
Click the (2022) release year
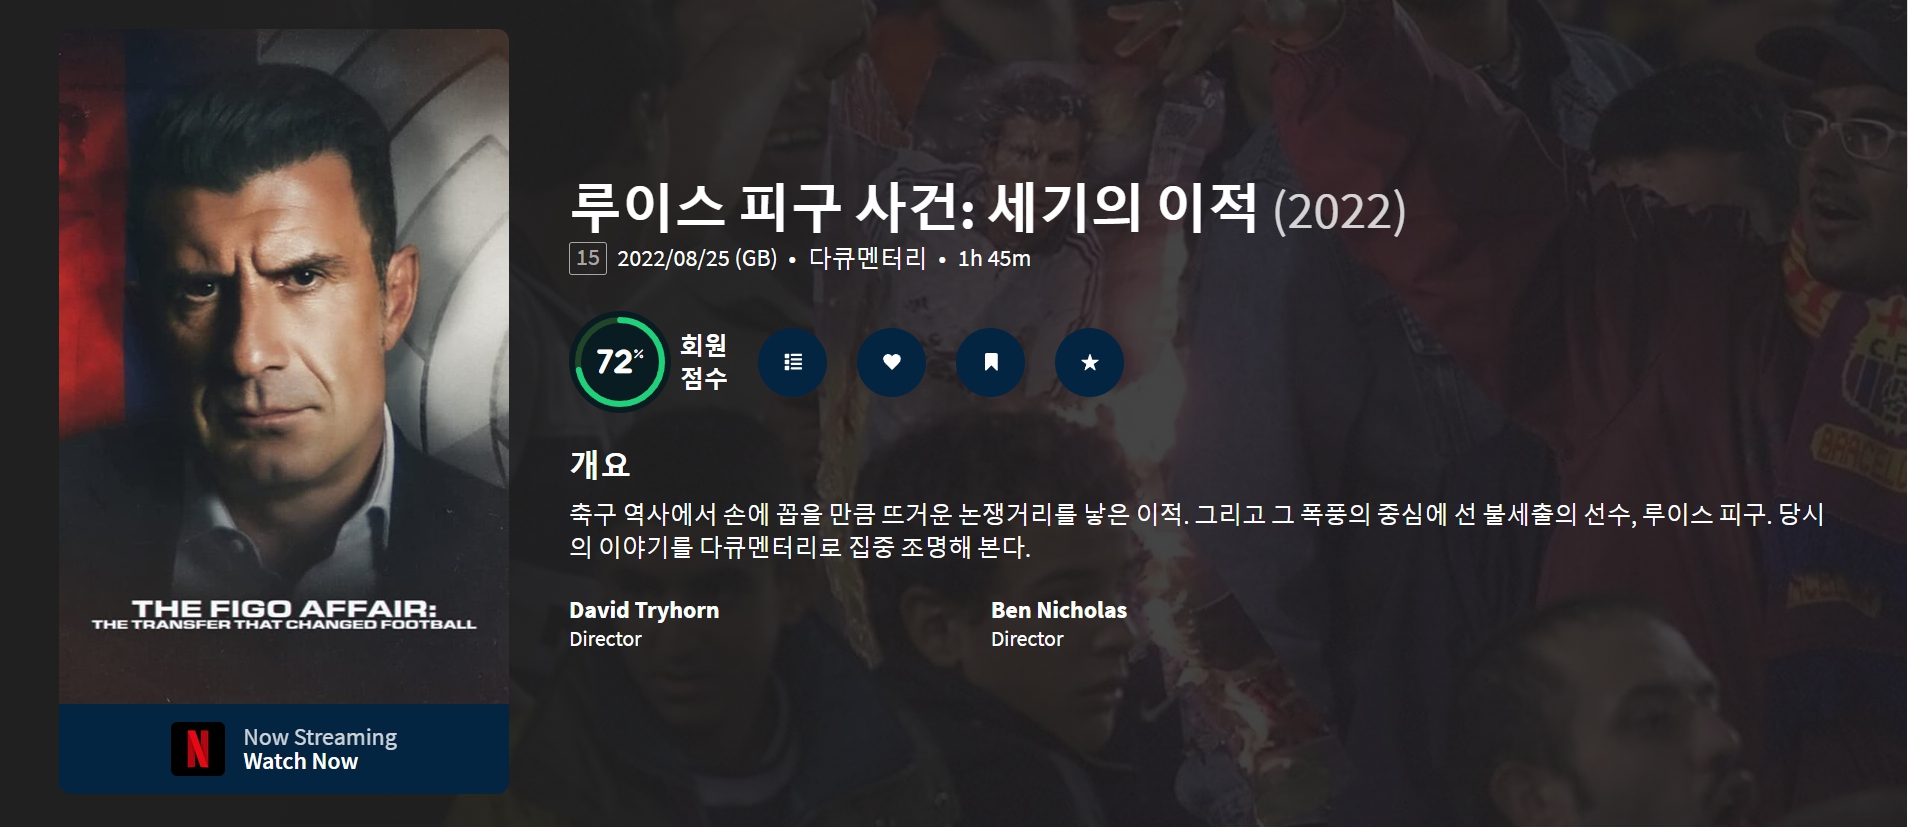(1339, 211)
